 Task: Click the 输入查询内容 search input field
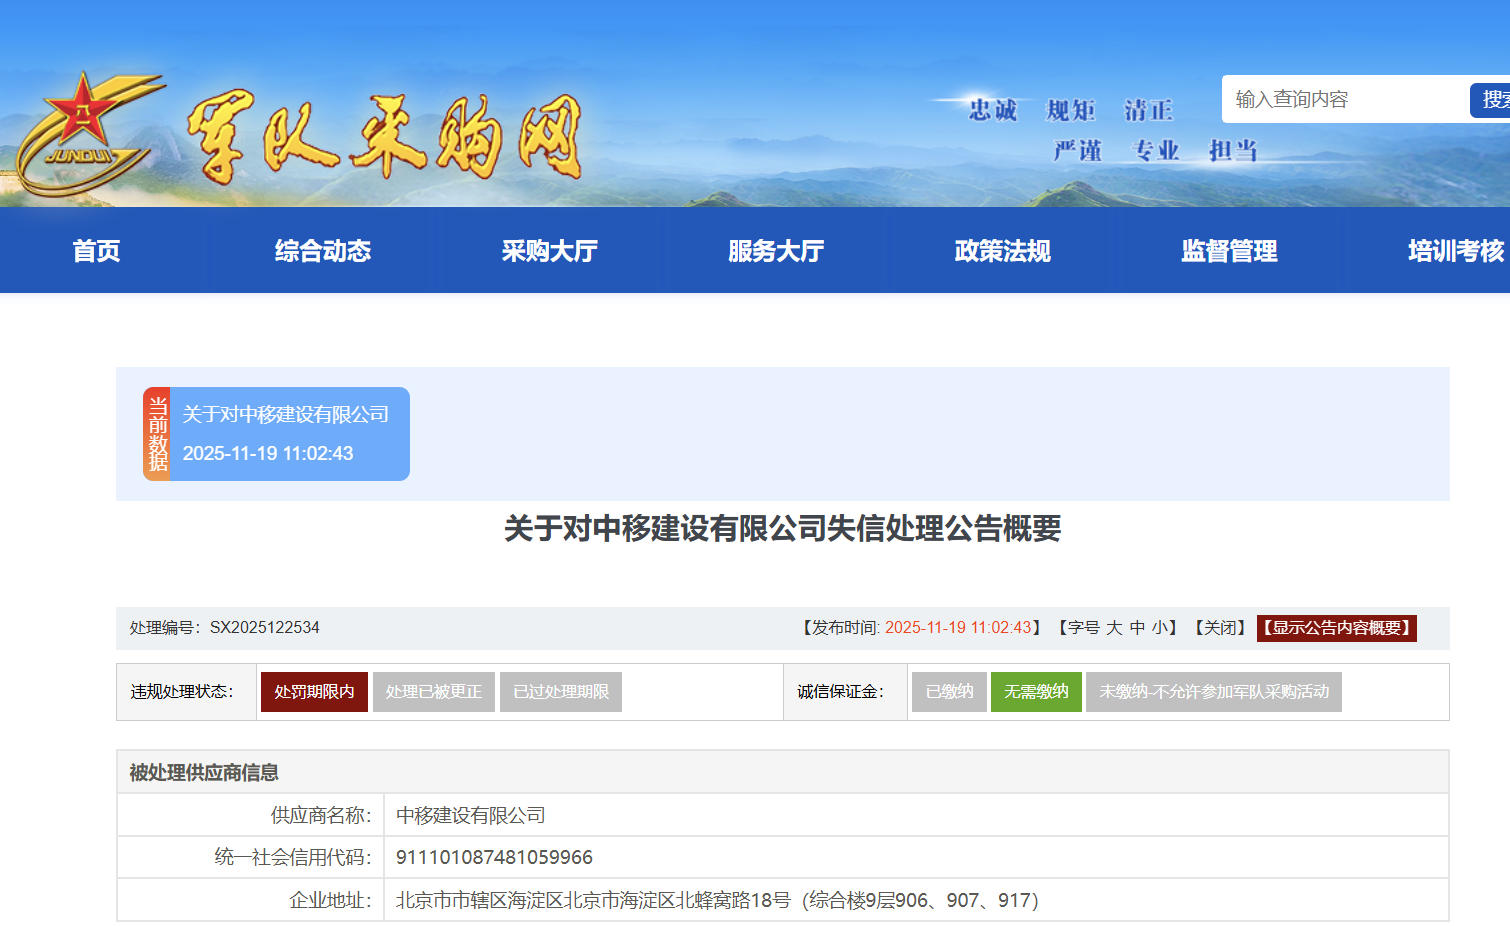tap(1345, 100)
